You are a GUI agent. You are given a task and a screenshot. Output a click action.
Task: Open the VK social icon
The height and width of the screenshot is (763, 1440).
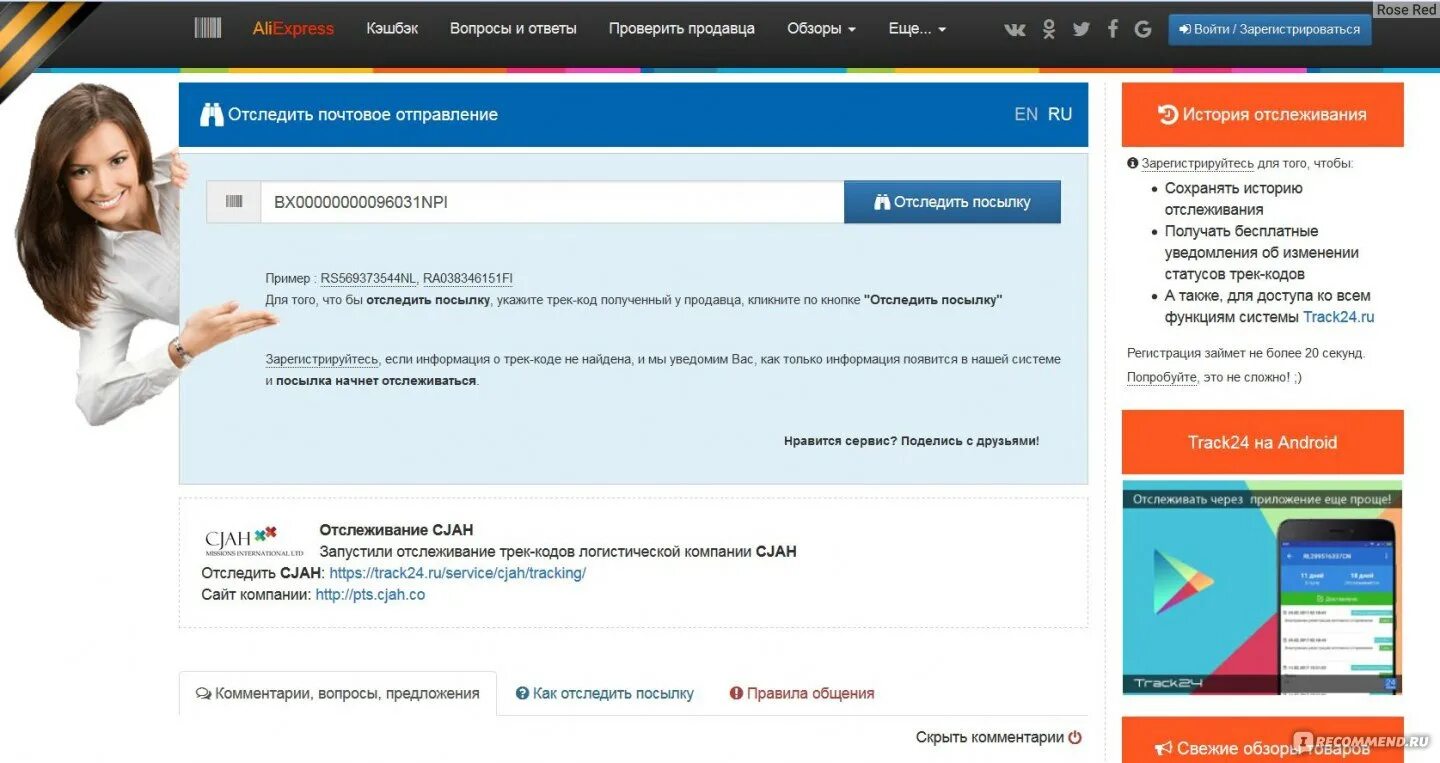click(1015, 29)
